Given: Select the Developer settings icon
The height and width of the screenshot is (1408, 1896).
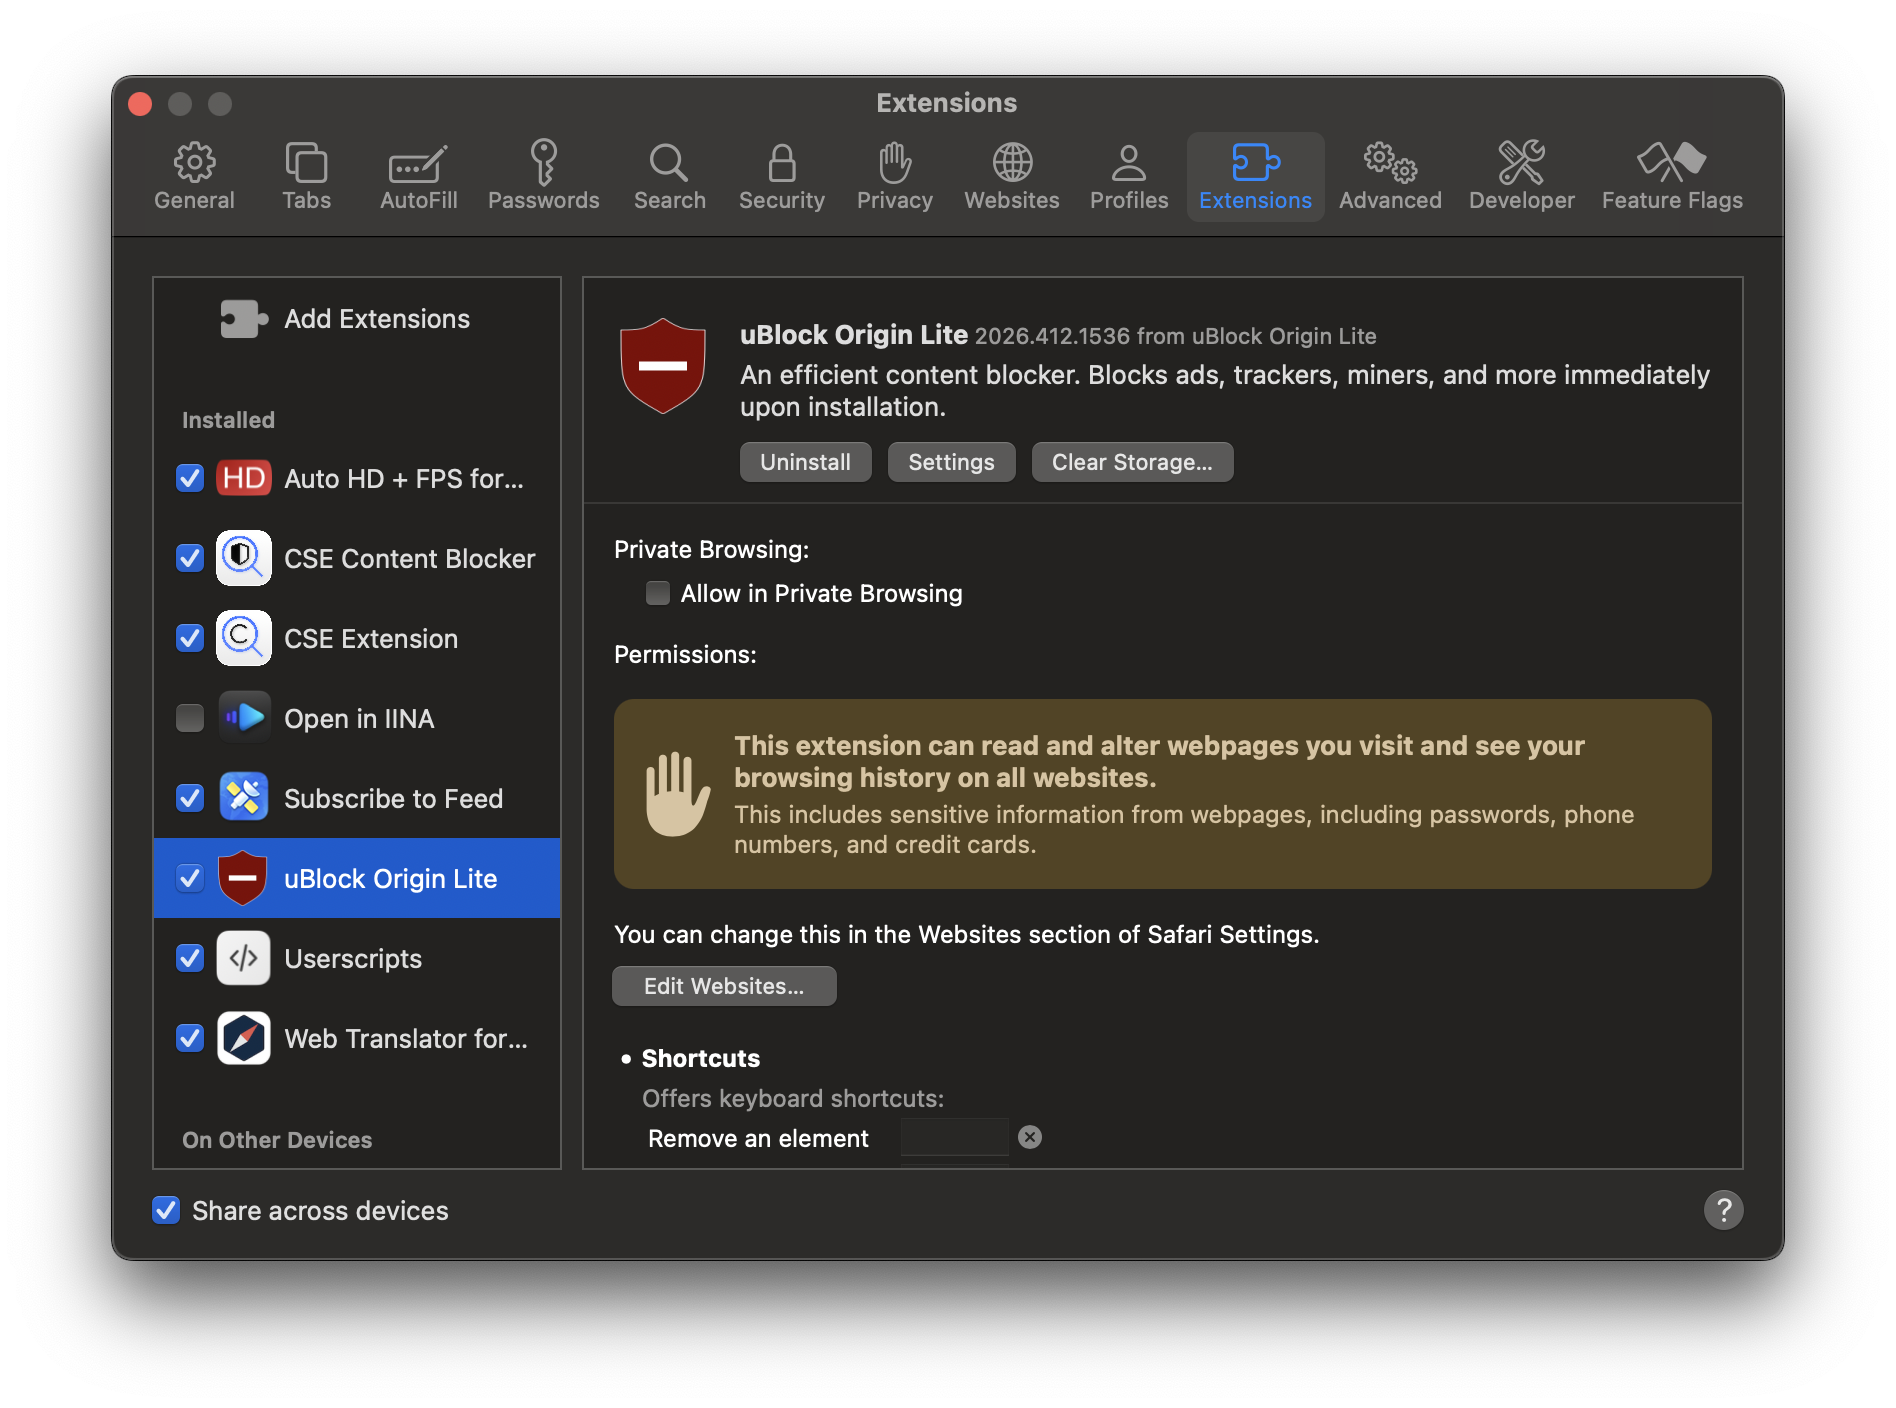Looking at the screenshot, I should click(x=1521, y=175).
